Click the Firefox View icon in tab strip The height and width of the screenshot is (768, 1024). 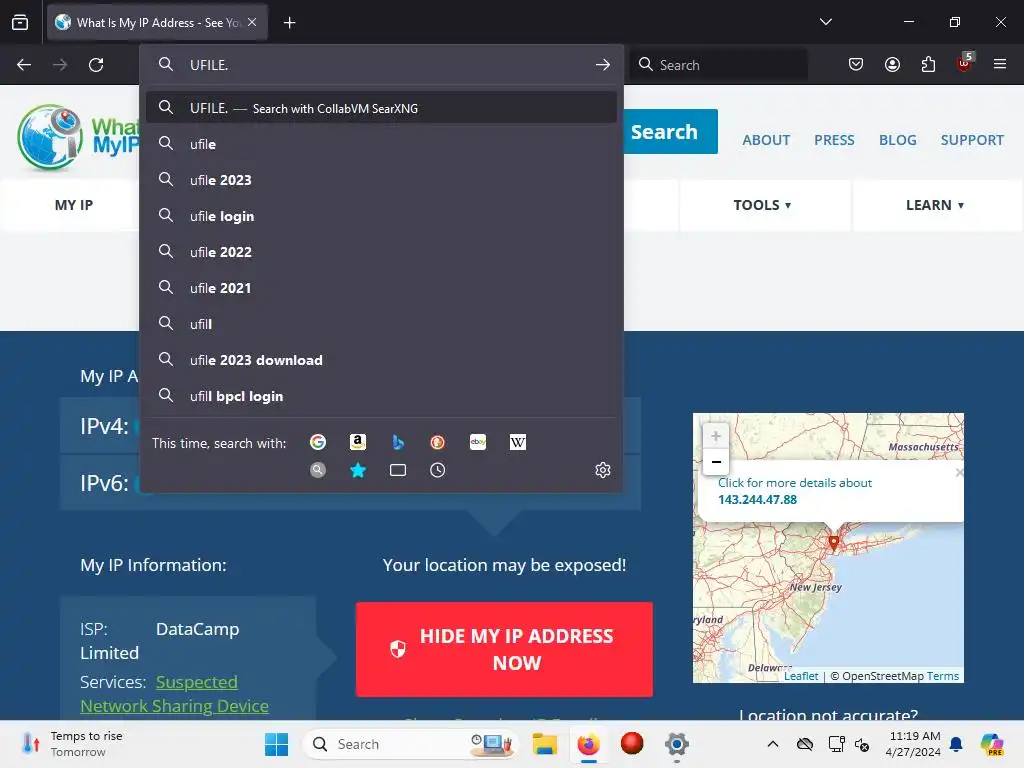20,22
